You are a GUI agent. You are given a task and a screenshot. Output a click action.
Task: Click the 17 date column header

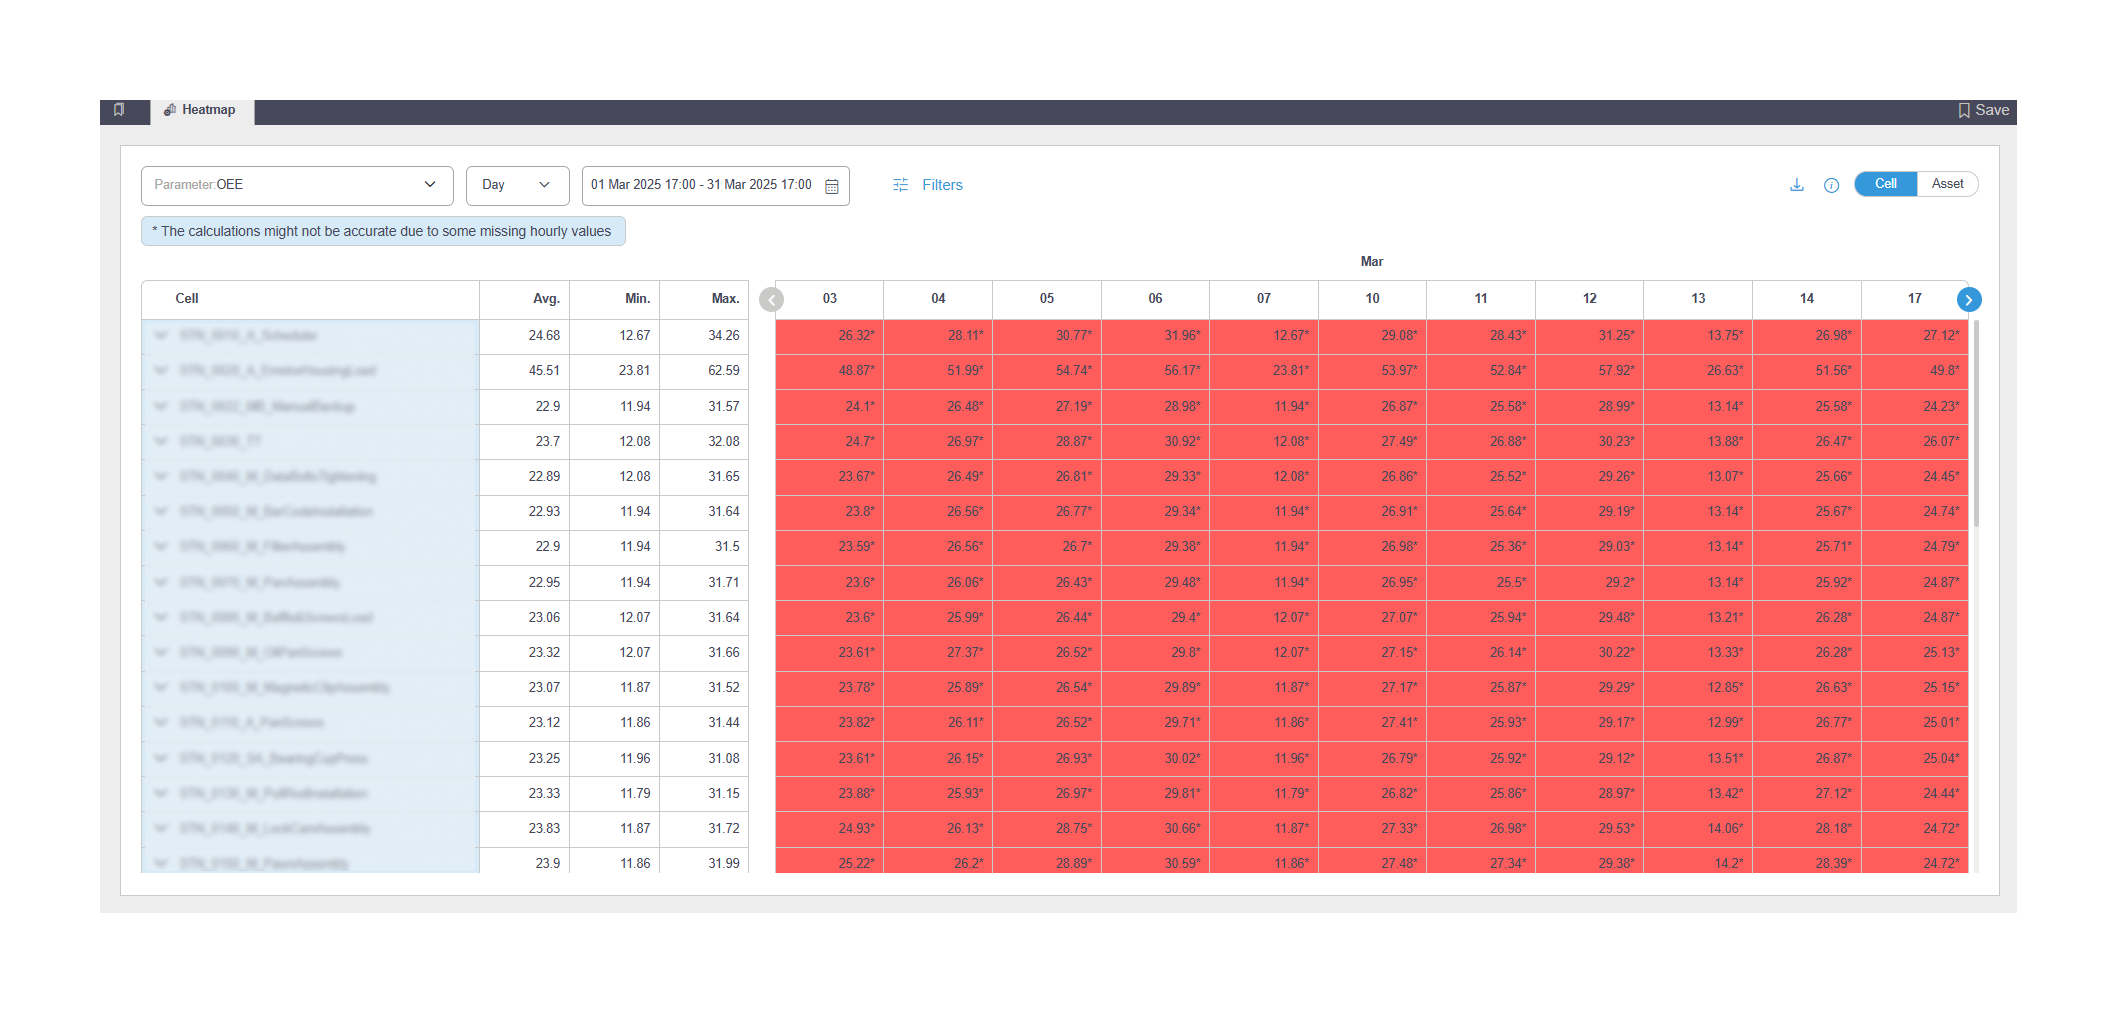click(x=1914, y=299)
